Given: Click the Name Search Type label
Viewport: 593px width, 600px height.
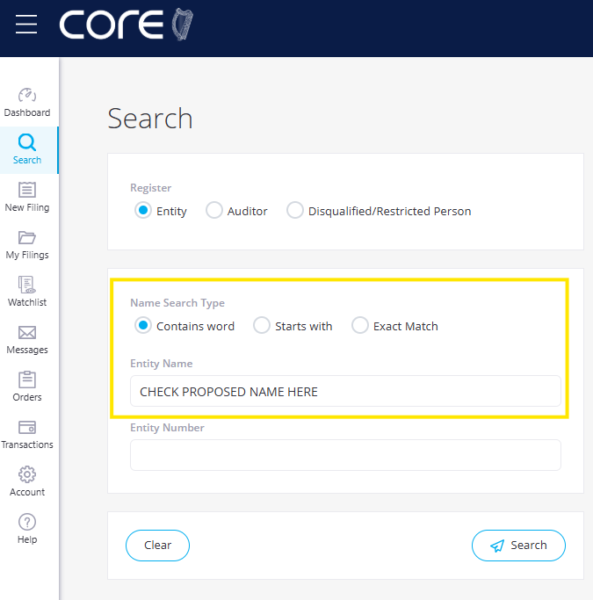Looking at the screenshot, I should coord(178,303).
